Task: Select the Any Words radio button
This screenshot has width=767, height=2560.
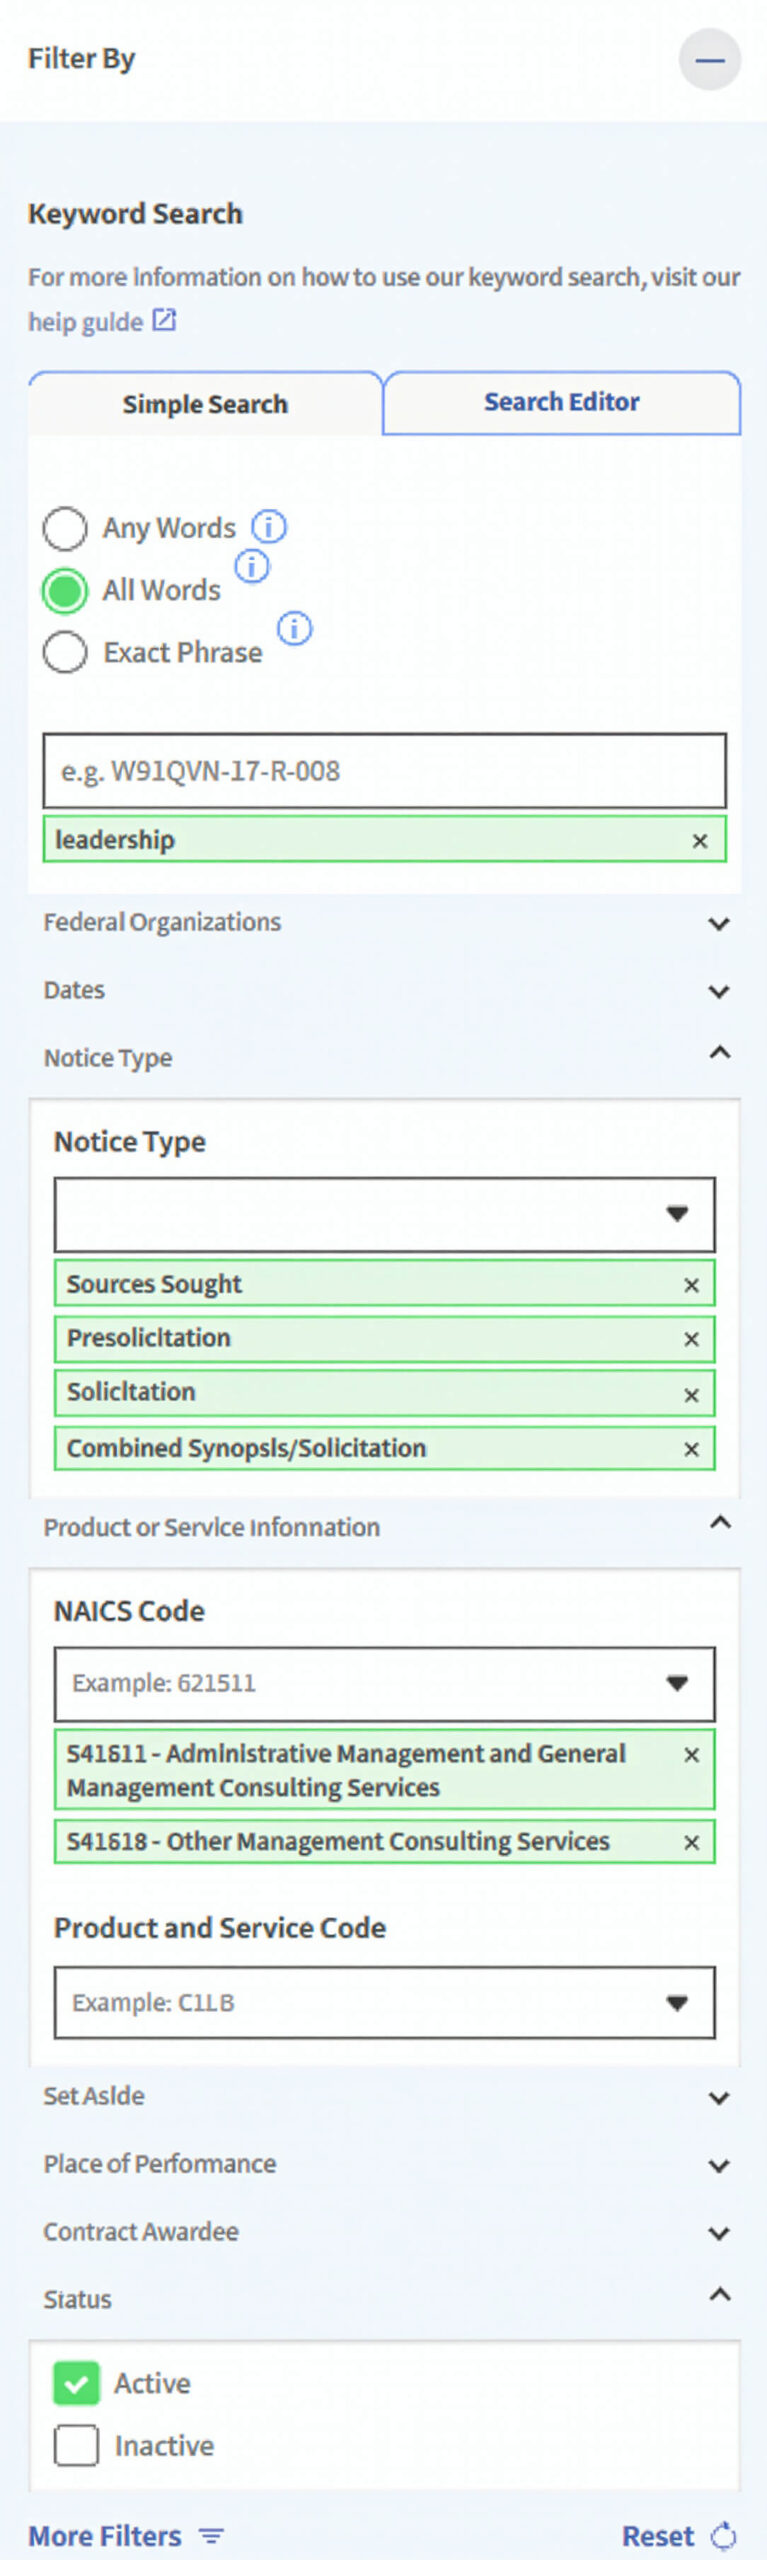Action: [x=65, y=528]
